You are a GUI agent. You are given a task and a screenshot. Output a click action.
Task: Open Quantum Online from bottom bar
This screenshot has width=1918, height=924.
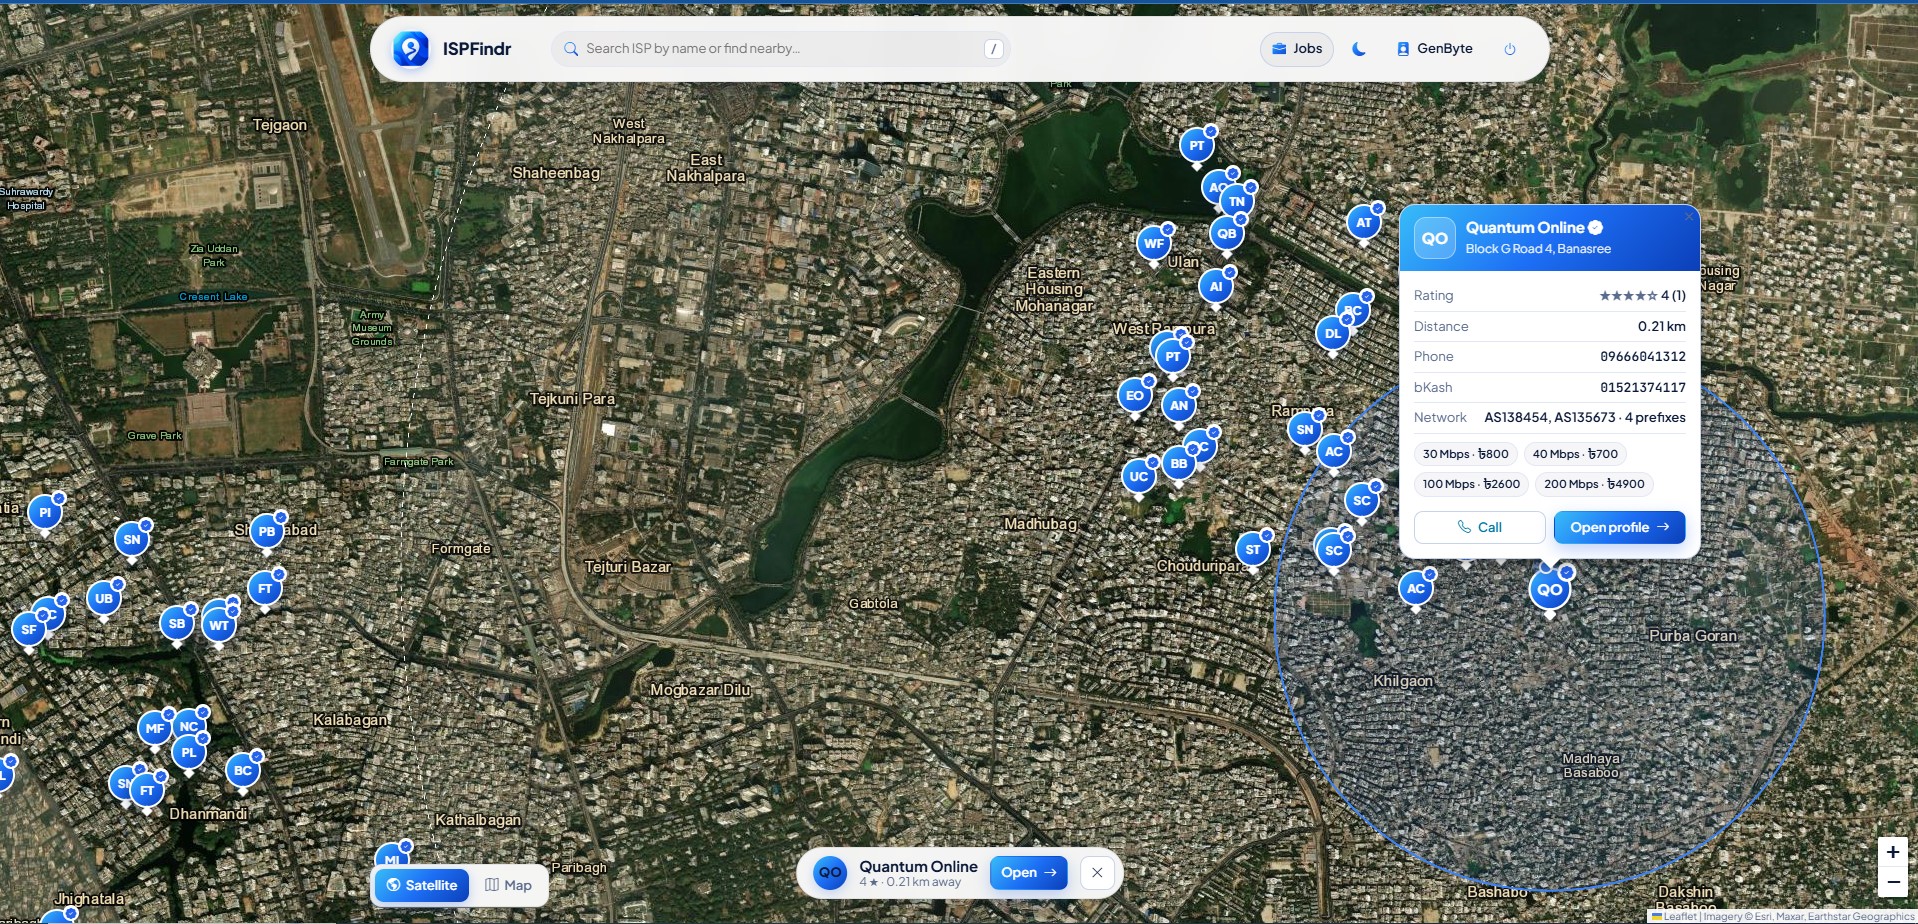pyautogui.click(x=1029, y=872)
